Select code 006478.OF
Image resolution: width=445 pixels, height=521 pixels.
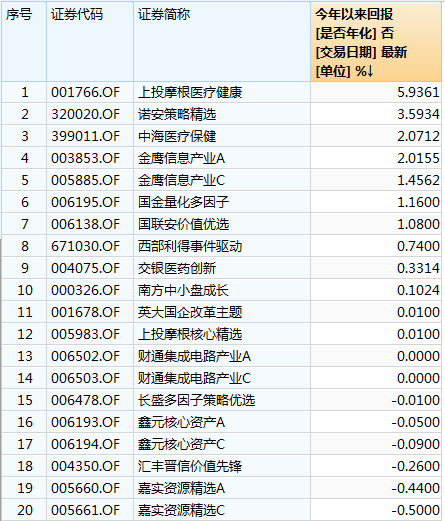pyautogui.click(x=85, y=400)
